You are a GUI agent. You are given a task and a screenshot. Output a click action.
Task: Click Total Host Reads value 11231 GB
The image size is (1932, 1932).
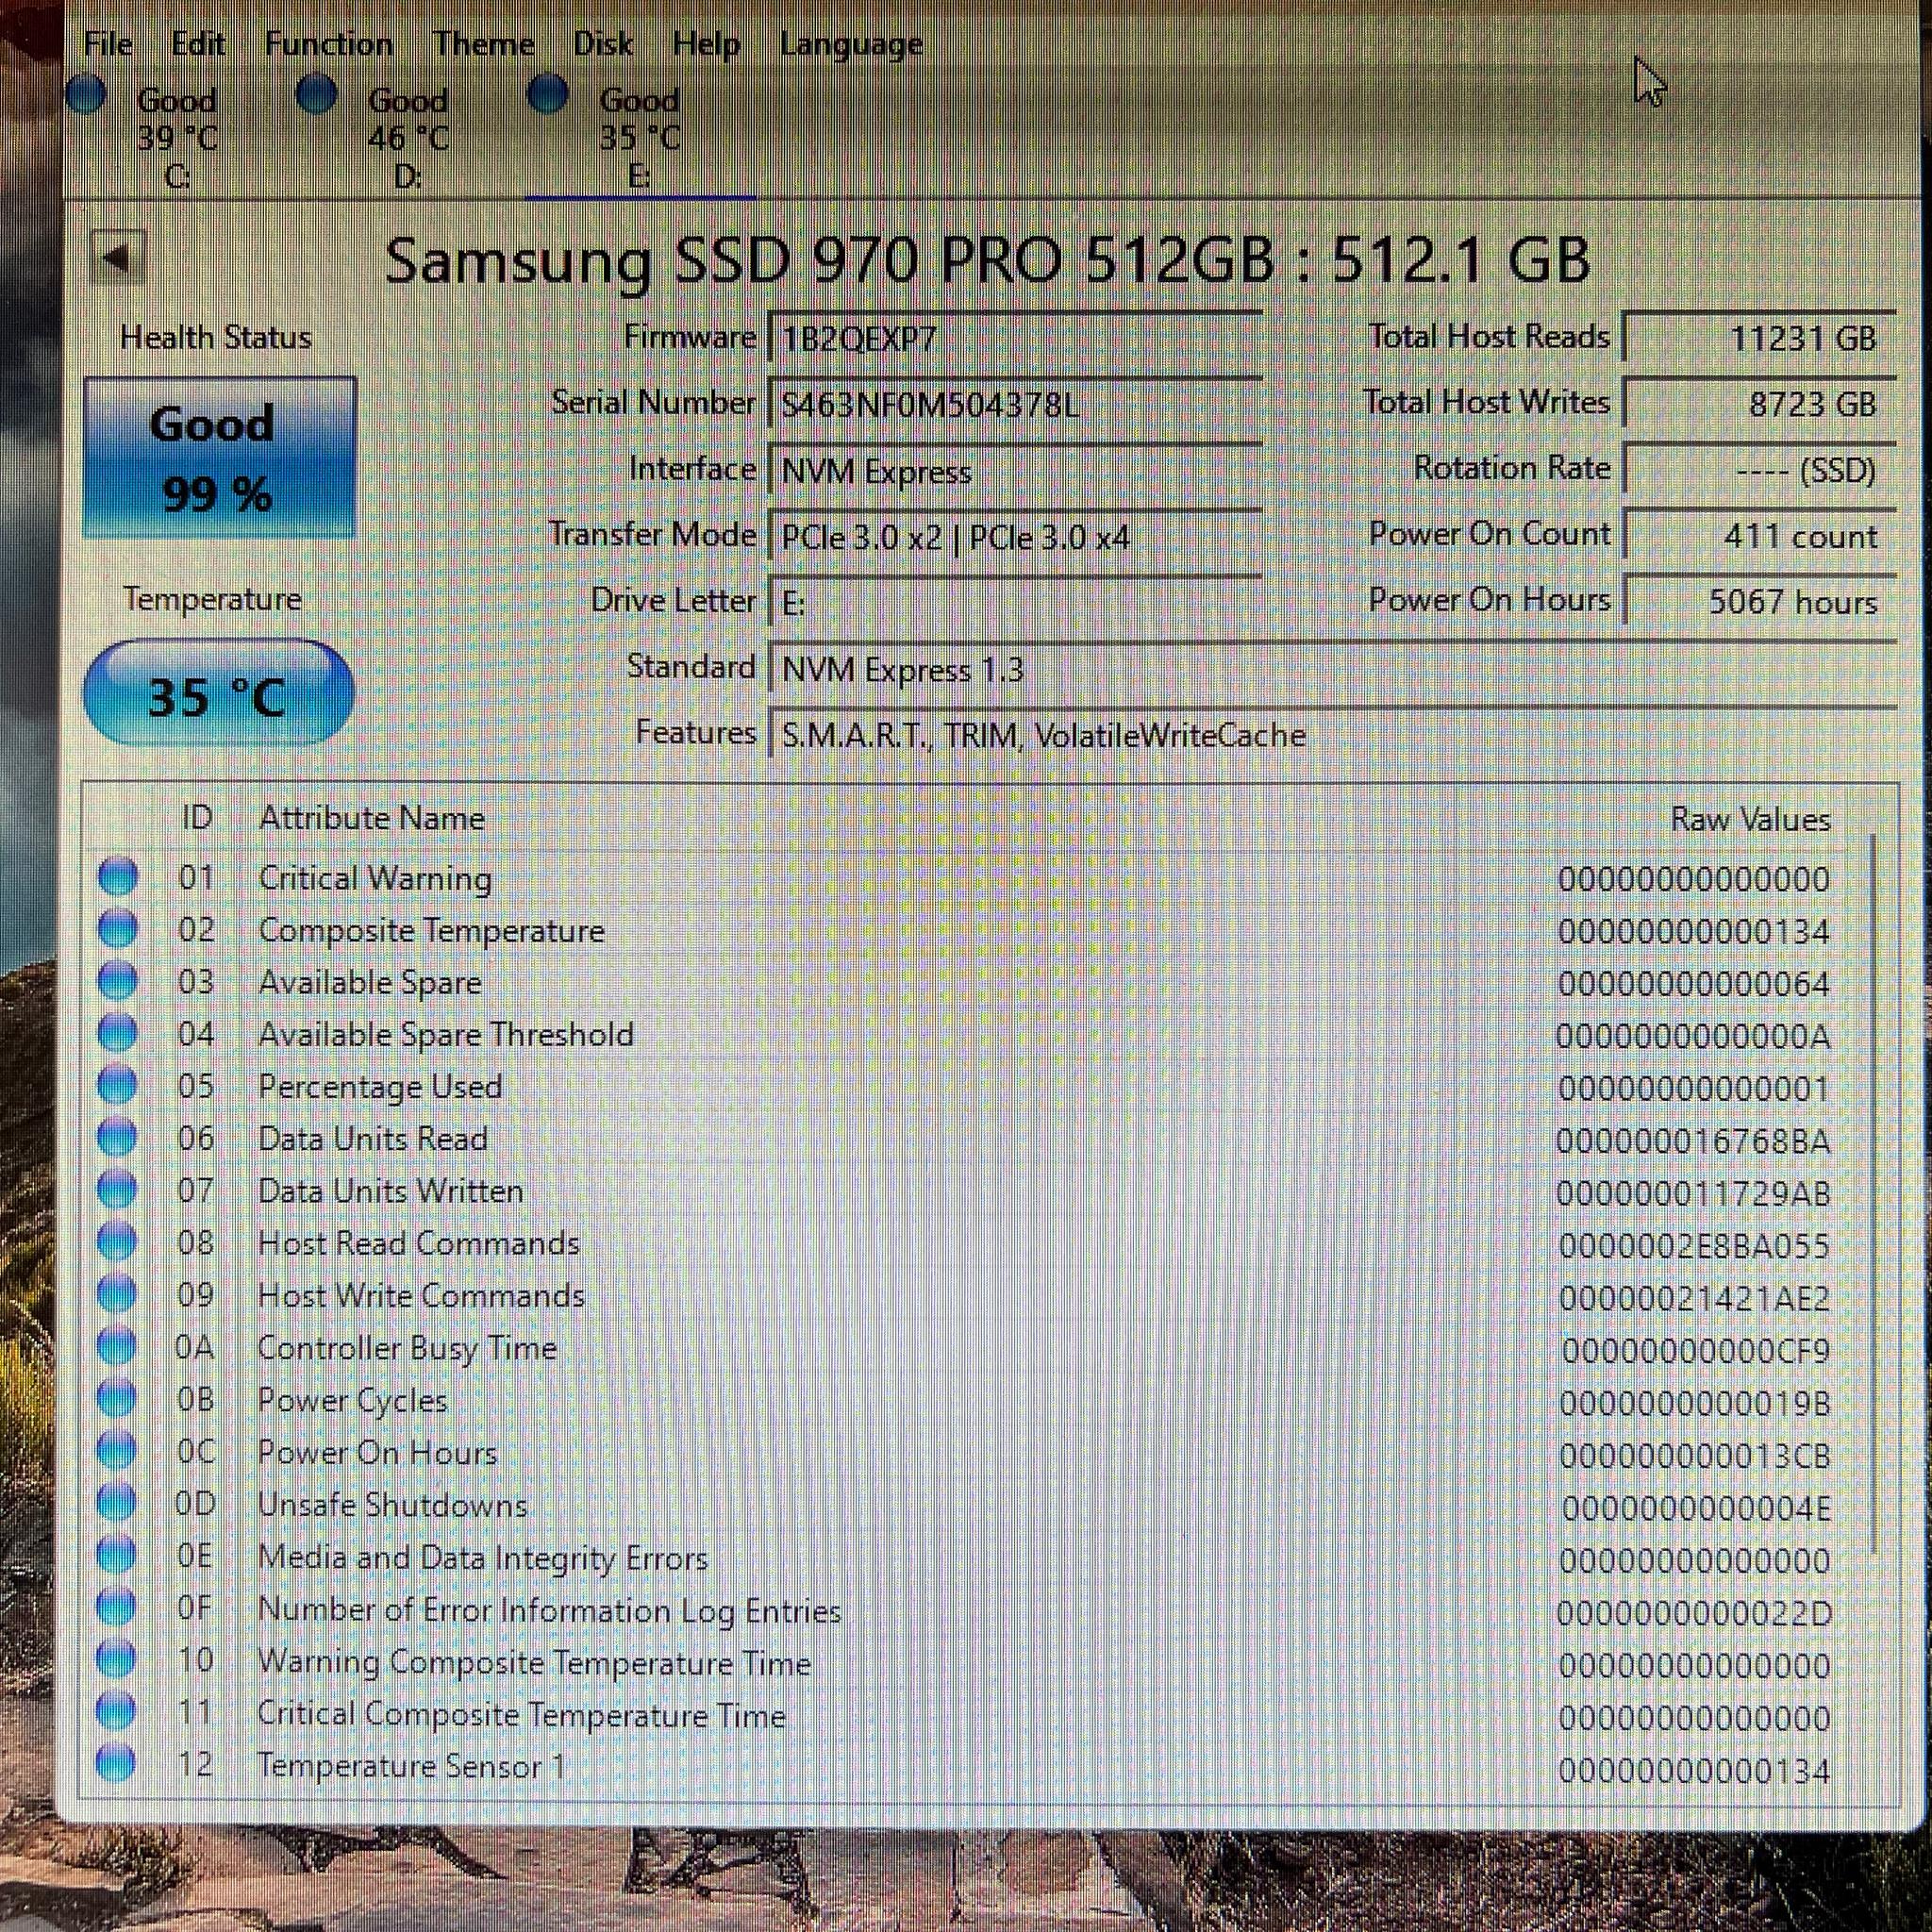tap(1759, 337)
